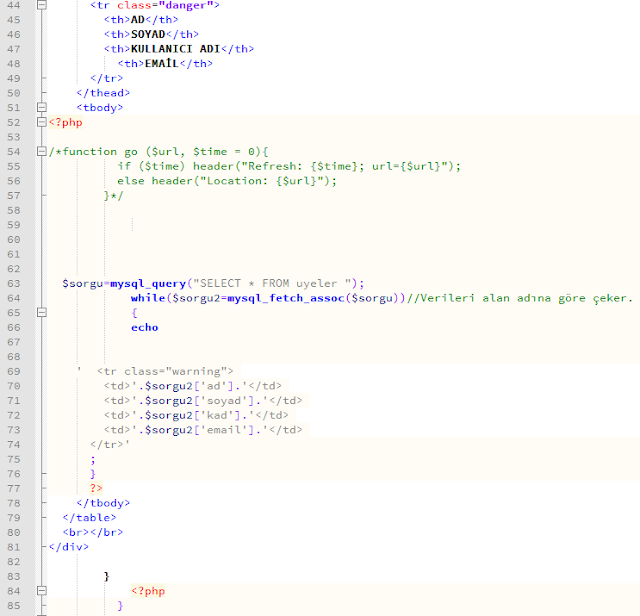
Task: Click line number 52 in the gutter
Action: pyautogui.click(x=13, y=122)
